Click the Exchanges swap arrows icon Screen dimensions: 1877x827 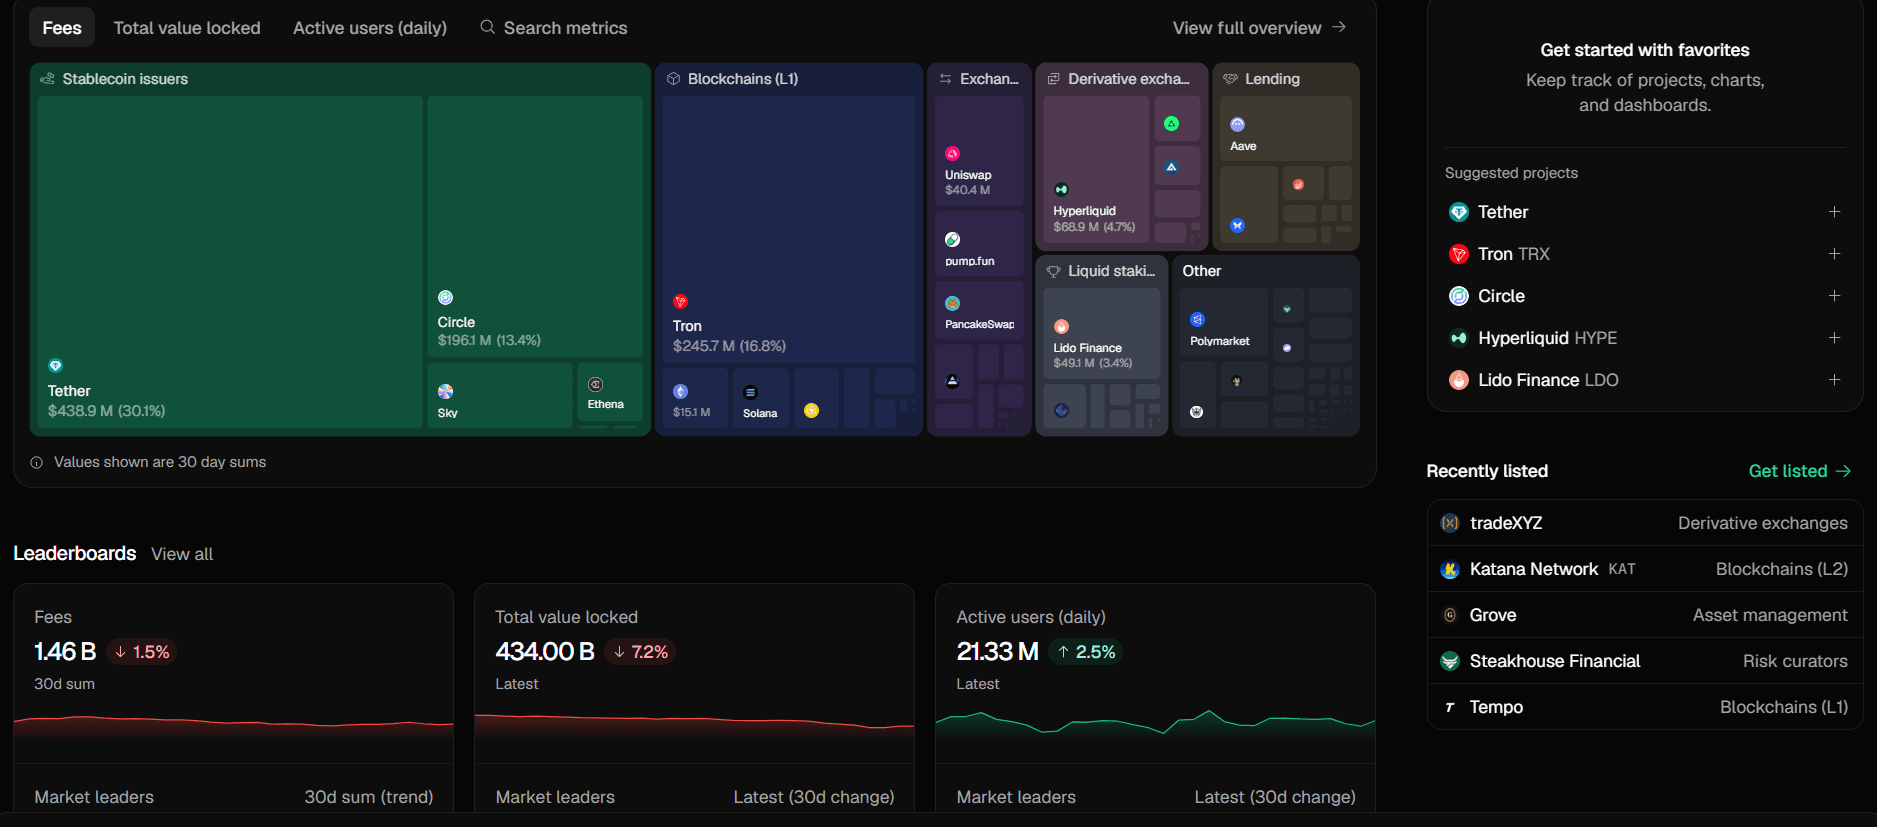pyautogui.click(x=945, y=79)
